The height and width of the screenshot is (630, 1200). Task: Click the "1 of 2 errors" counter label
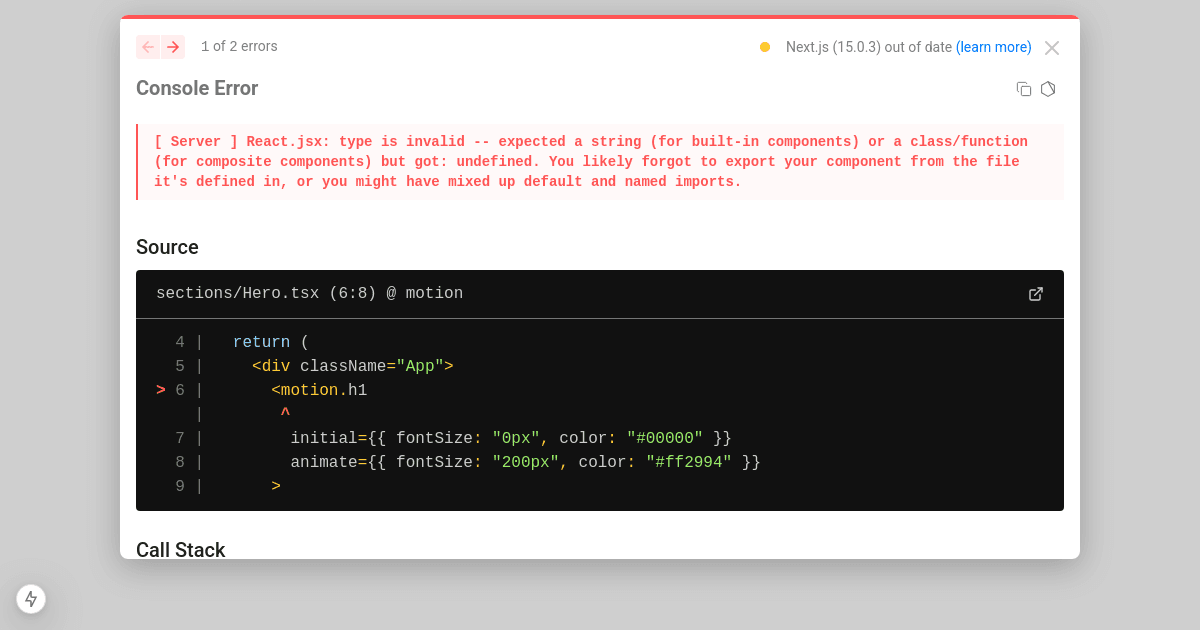click(x=239, y=47)
